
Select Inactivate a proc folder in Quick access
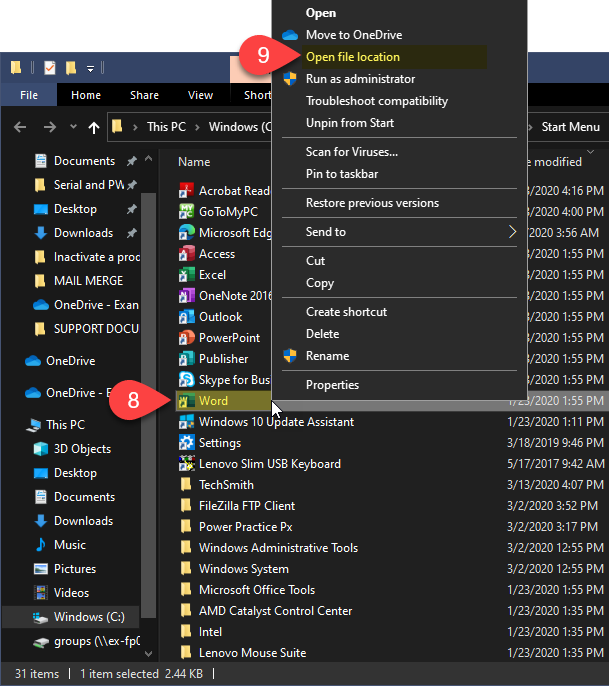tap(97, 257)
